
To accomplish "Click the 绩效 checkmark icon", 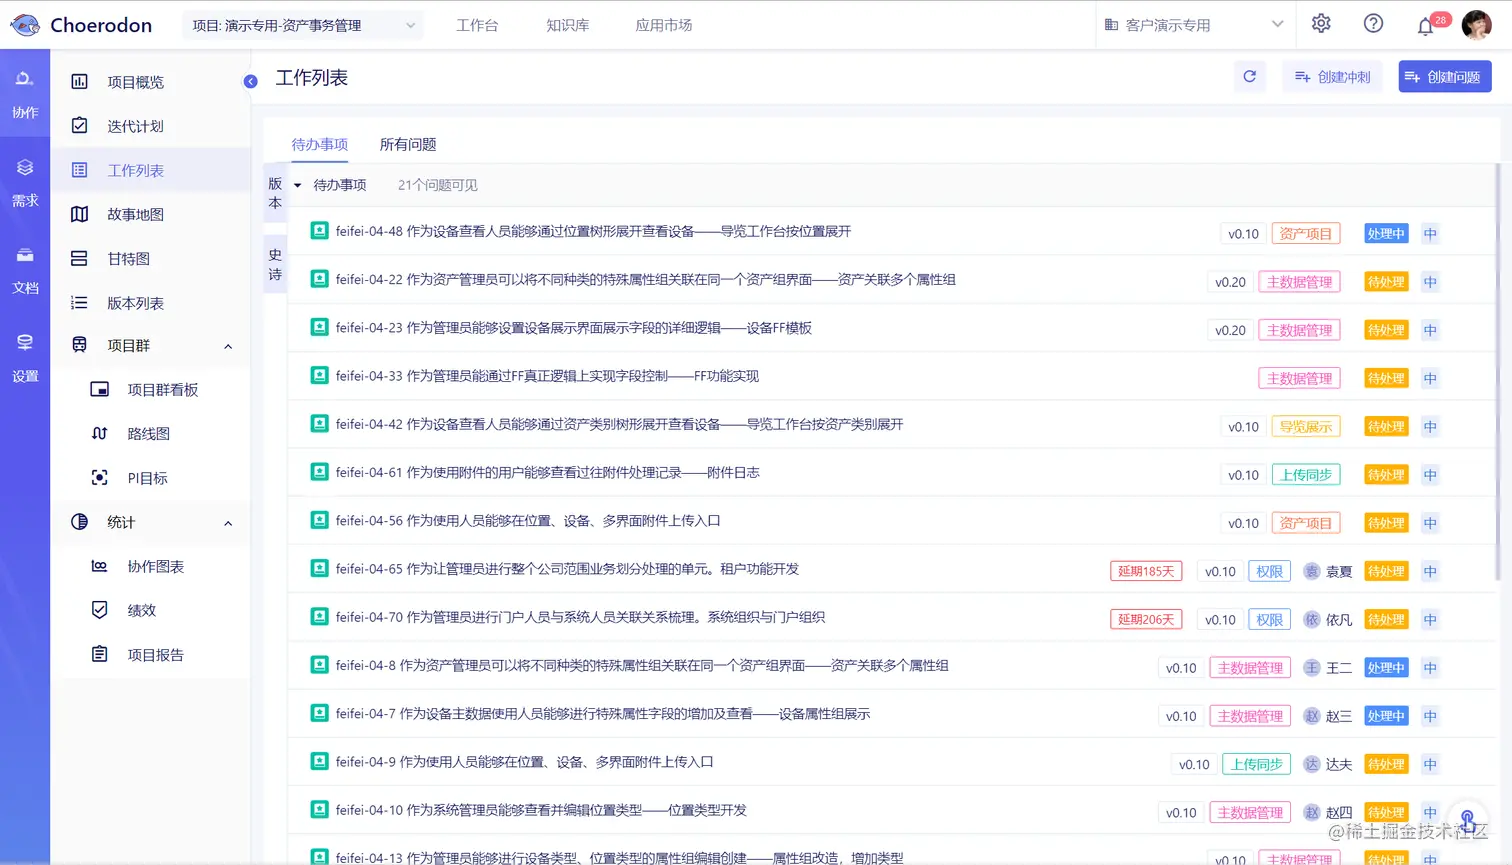I will click(100, 610).
